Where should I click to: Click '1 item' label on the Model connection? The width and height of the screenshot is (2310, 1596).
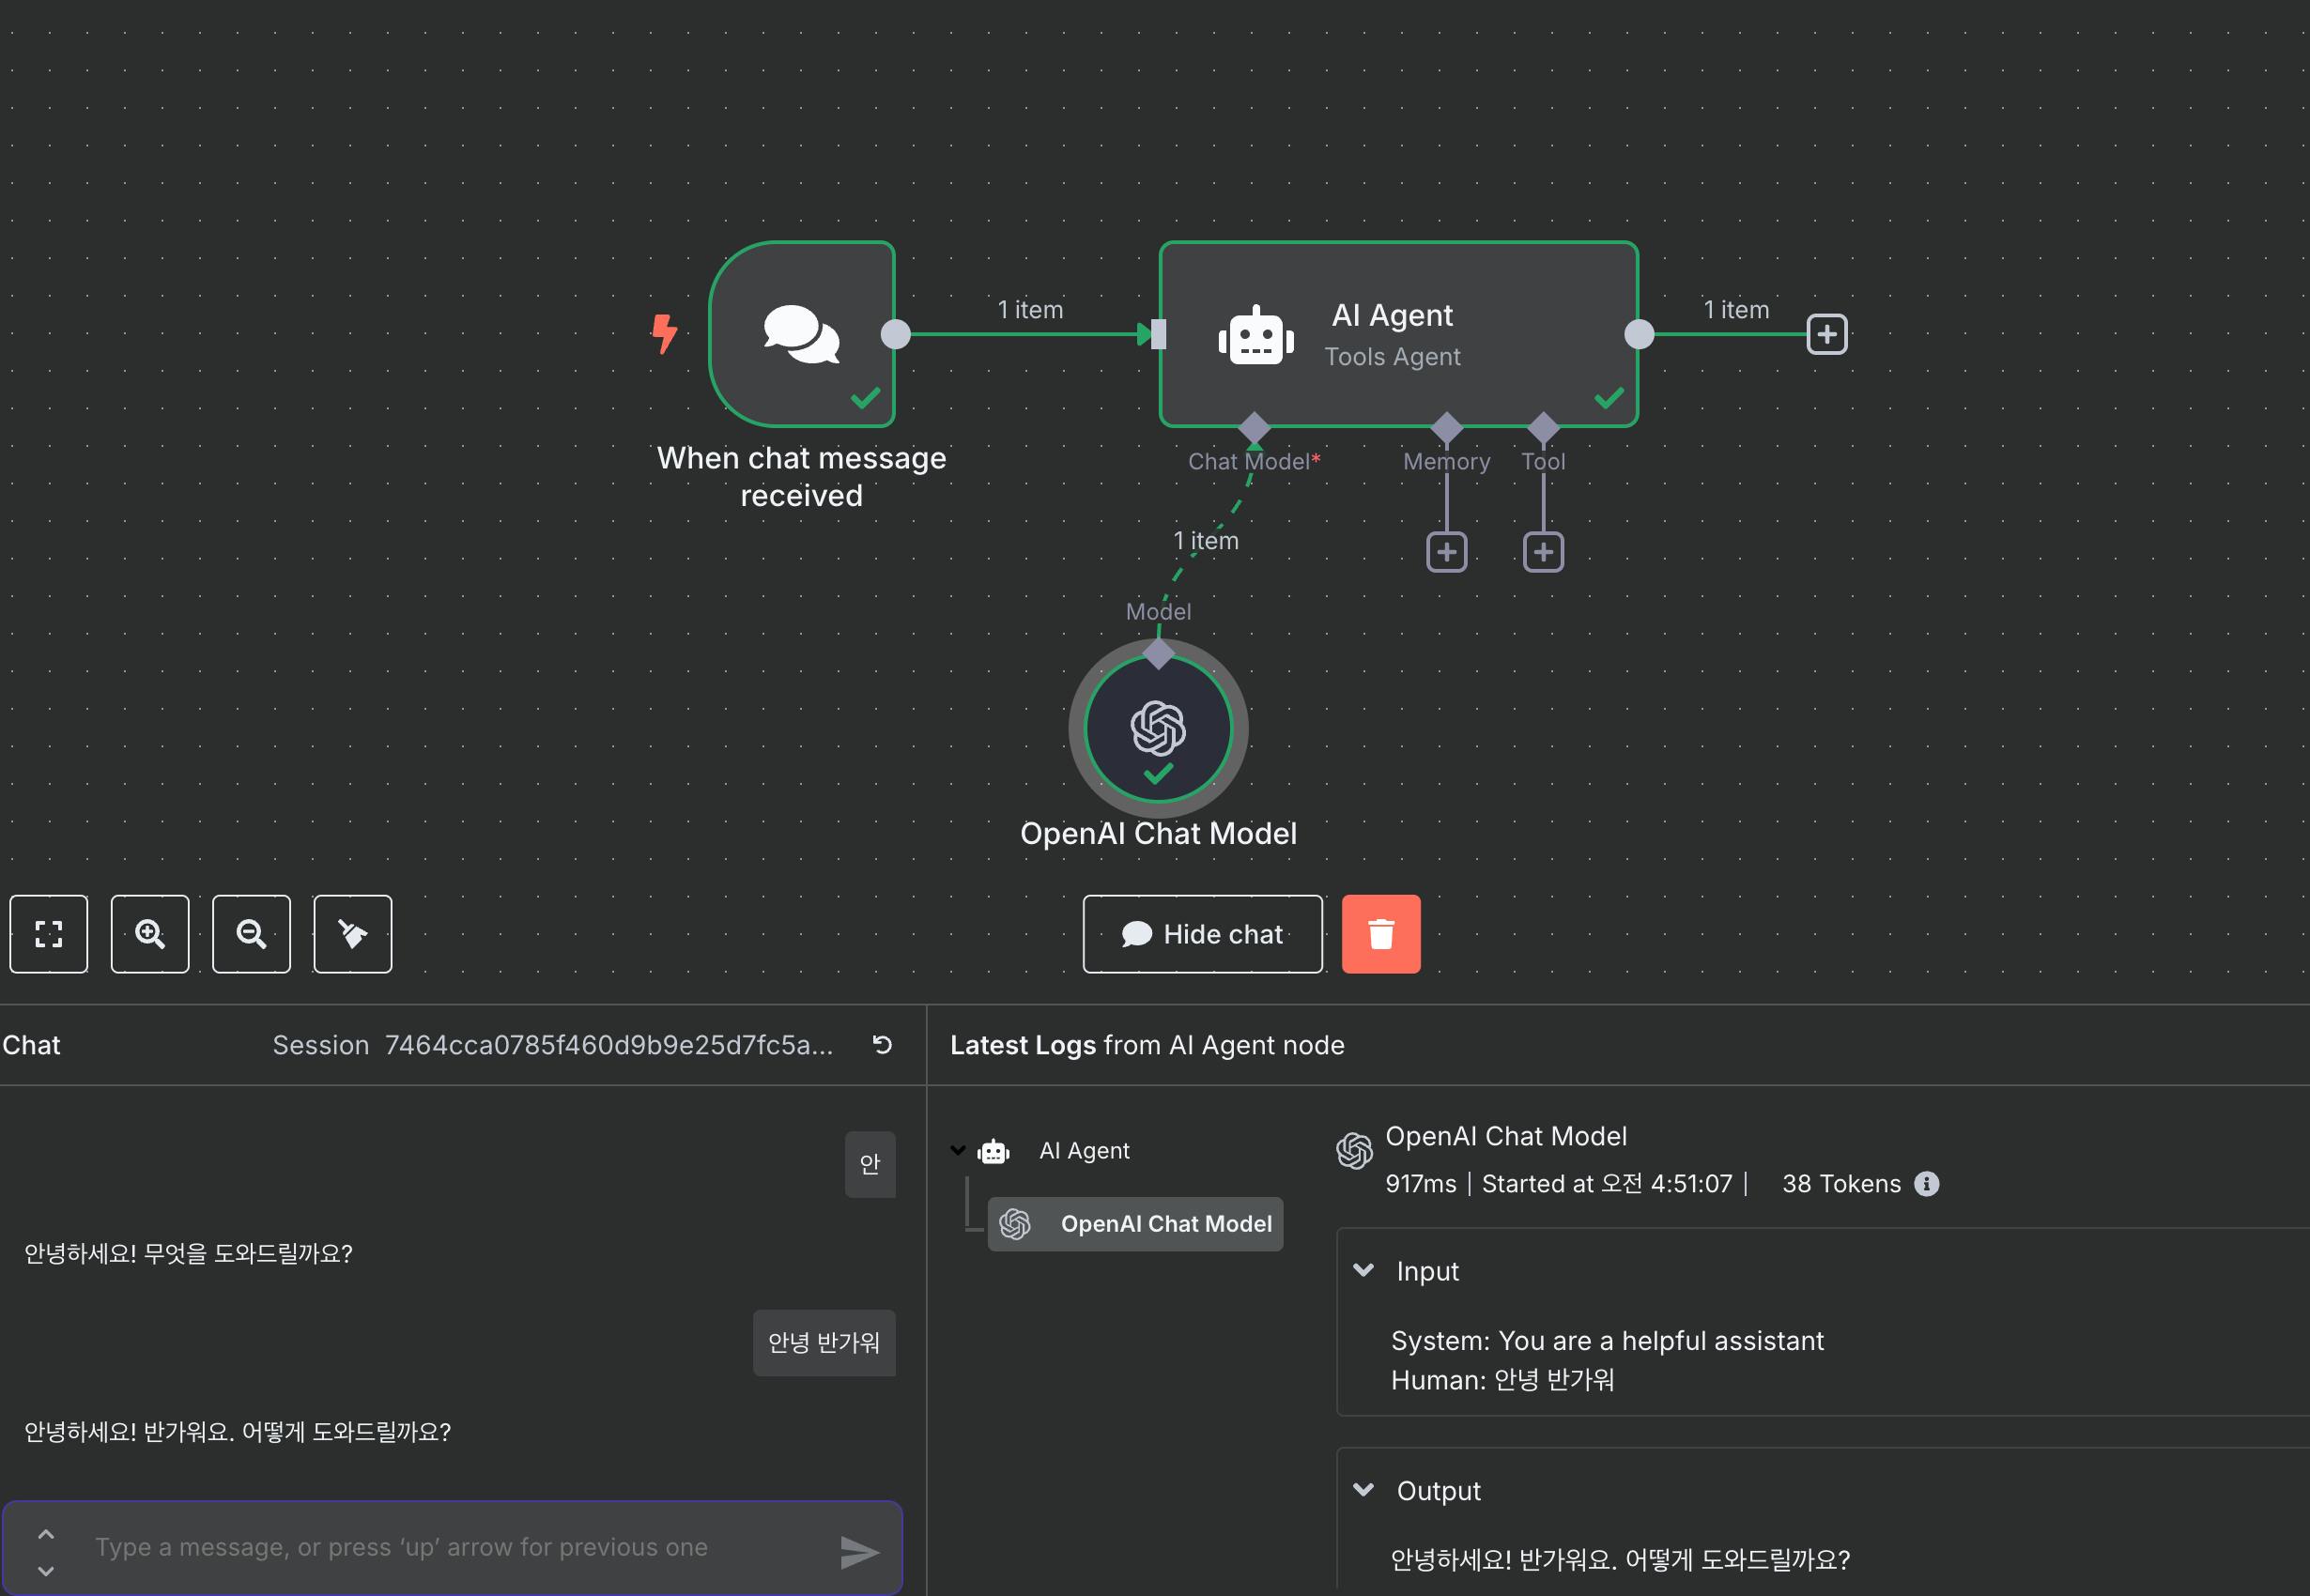coord(1206,541)
